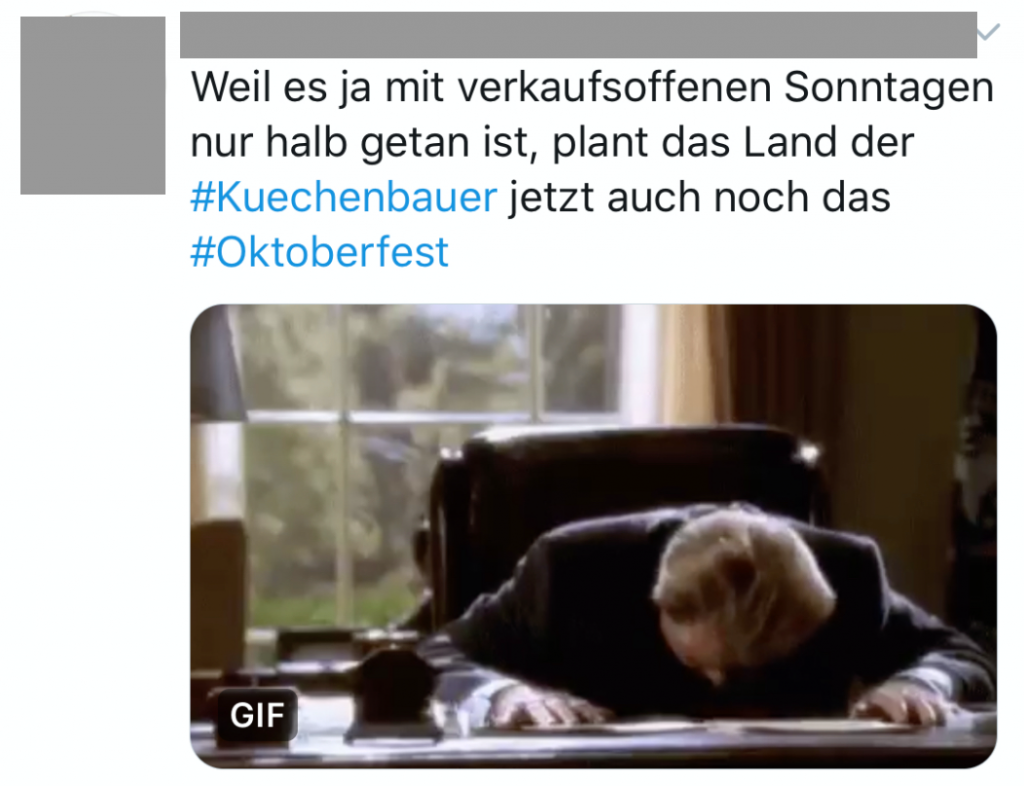Click the word "verkaufsoffenen" in the tweet
This screenshot has width=1024, height=786.
[615, 86]
